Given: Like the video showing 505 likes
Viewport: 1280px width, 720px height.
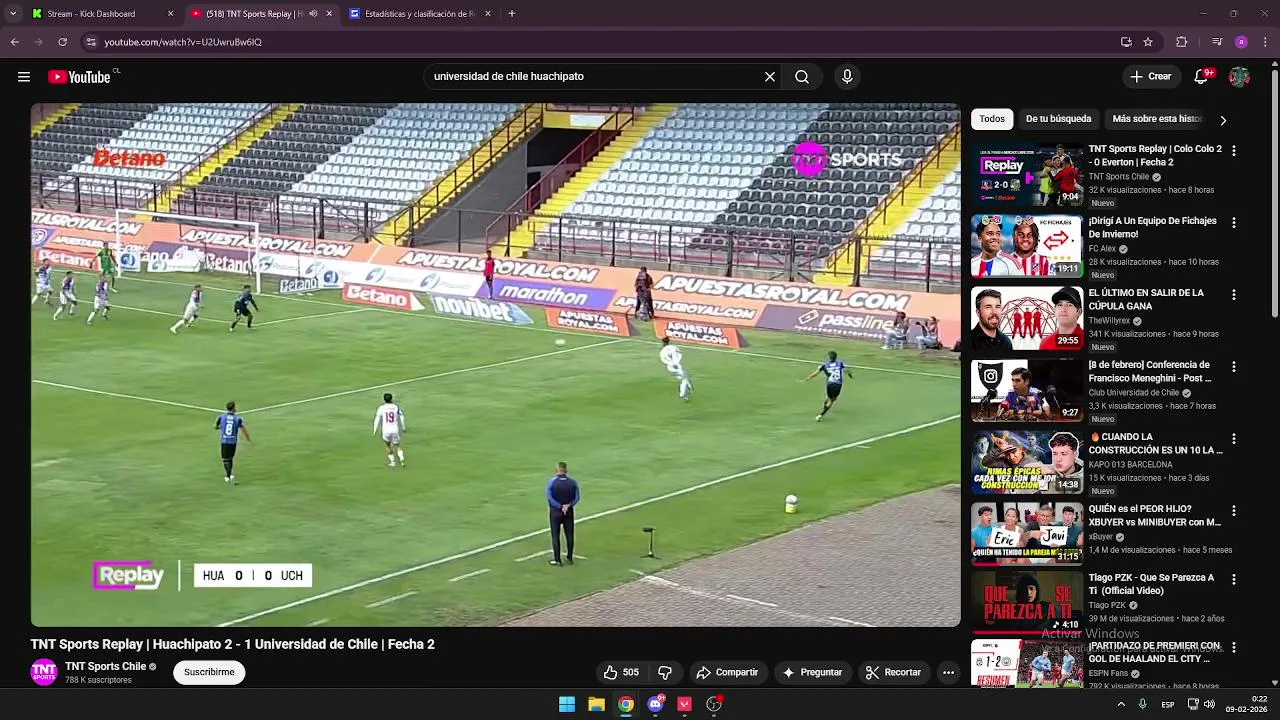Looking at the screenshot, I should 620,672.
